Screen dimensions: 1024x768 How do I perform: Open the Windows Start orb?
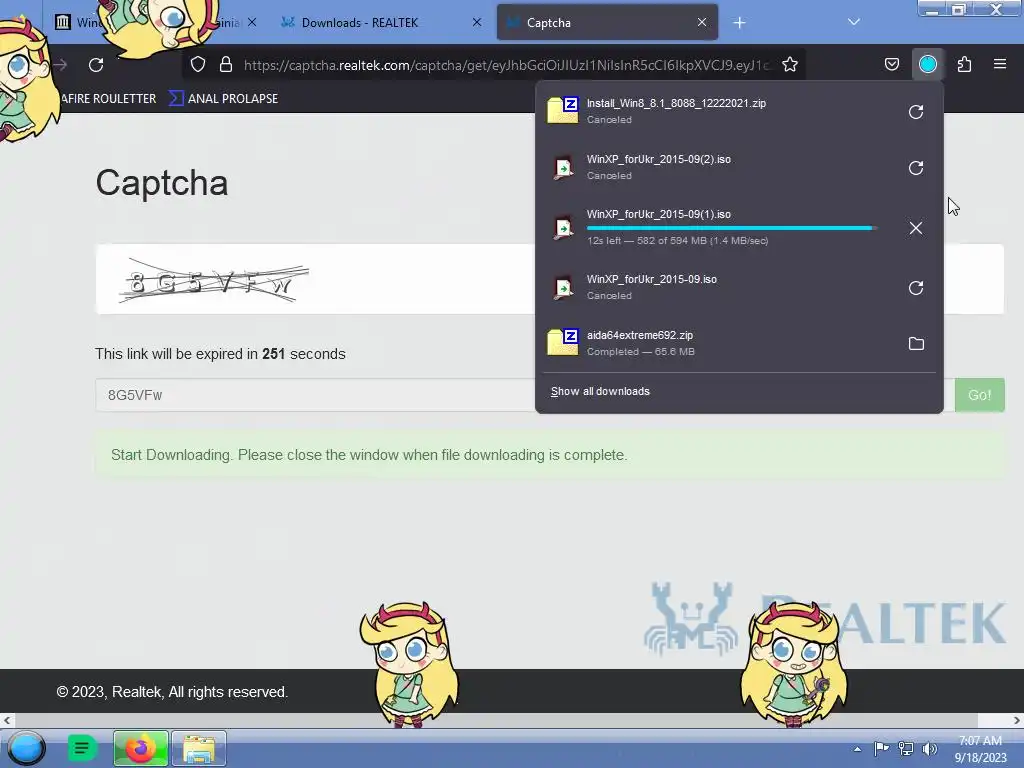click(x=26, y=748)
